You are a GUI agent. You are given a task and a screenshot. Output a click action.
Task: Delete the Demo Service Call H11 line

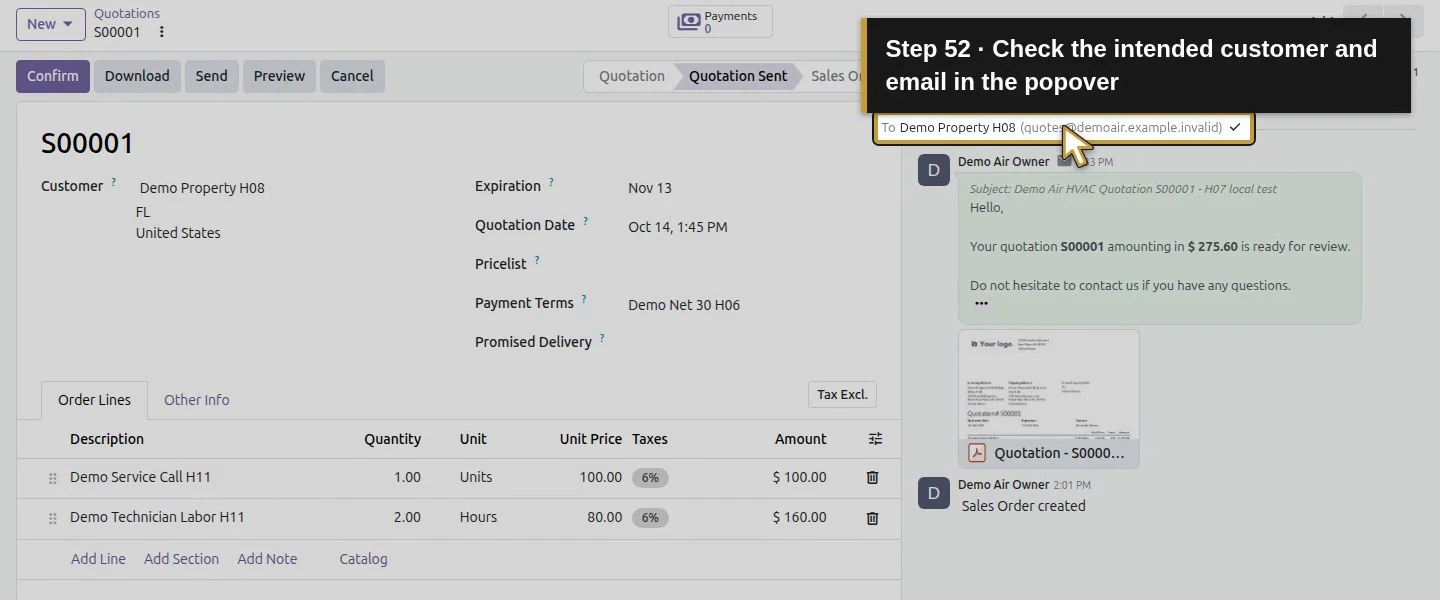pyautogui.click(x=872, y=478)
